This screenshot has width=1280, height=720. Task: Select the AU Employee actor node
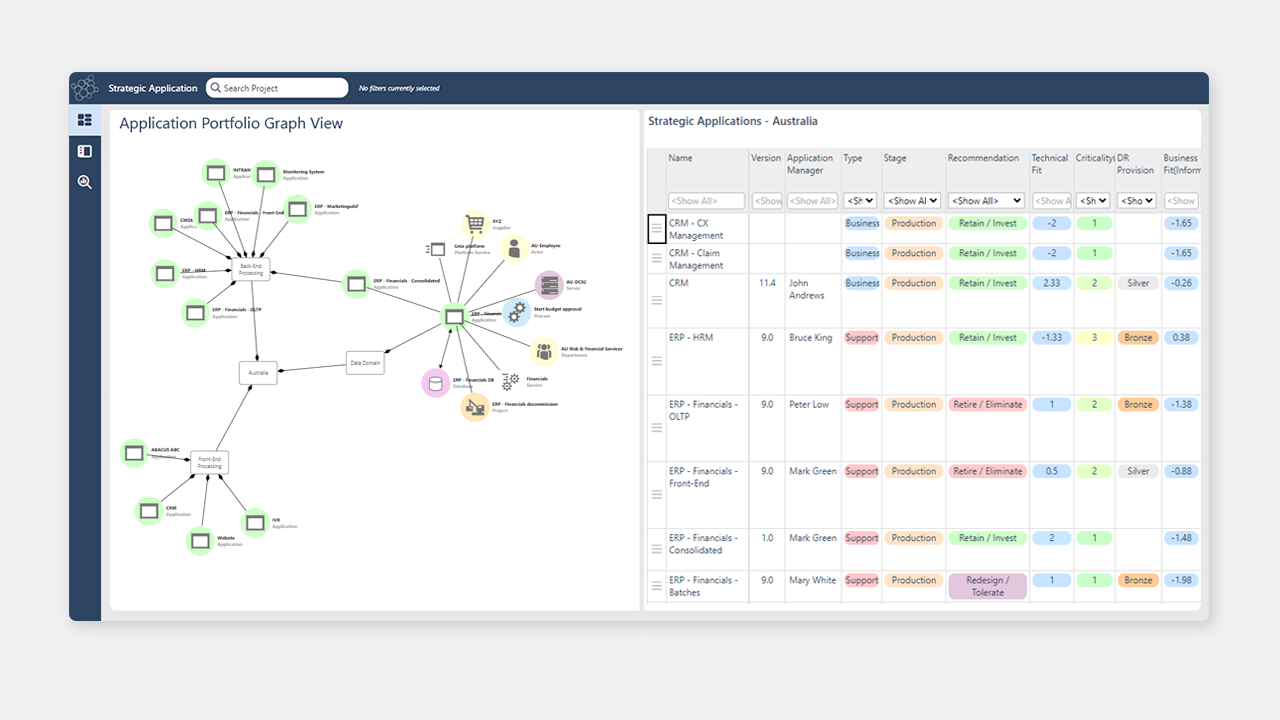pos(514,248)
